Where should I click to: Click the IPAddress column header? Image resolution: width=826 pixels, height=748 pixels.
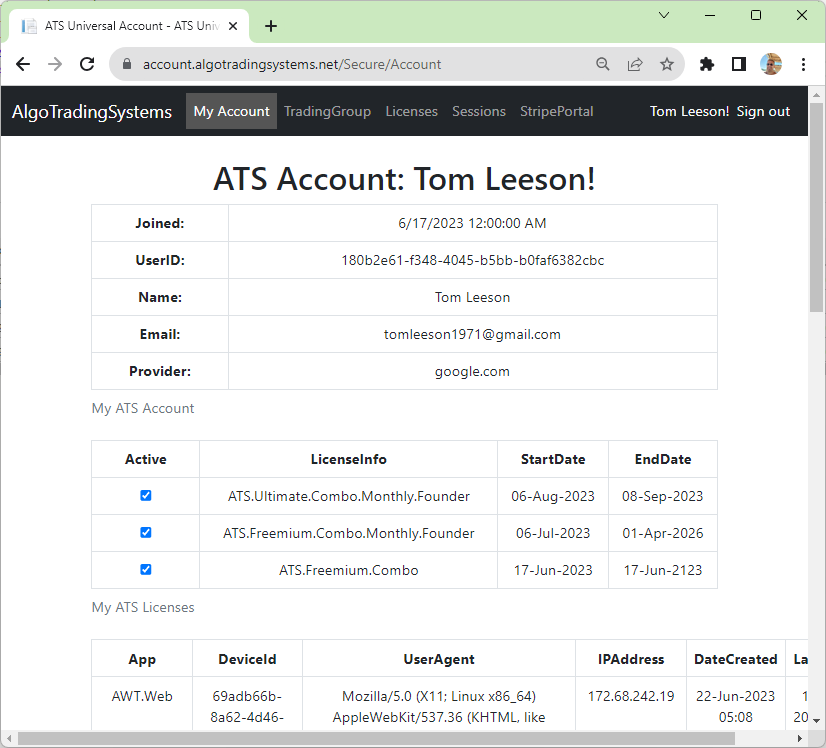click(x=631, y=659)
